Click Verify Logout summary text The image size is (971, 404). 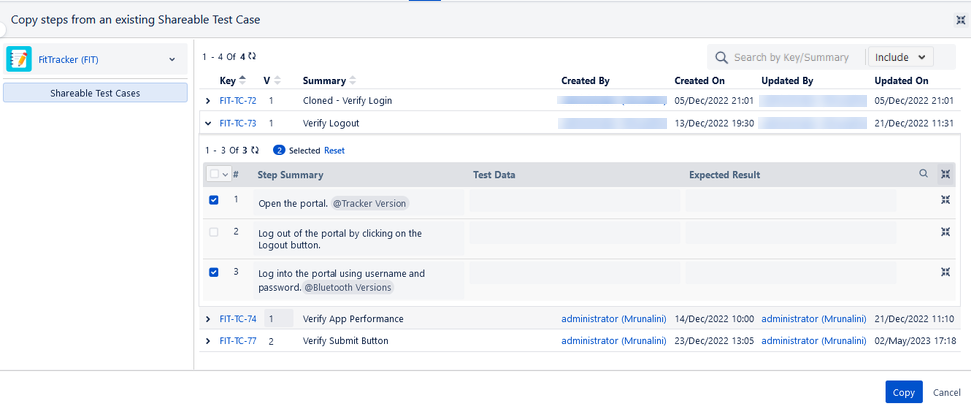[331, 123]
